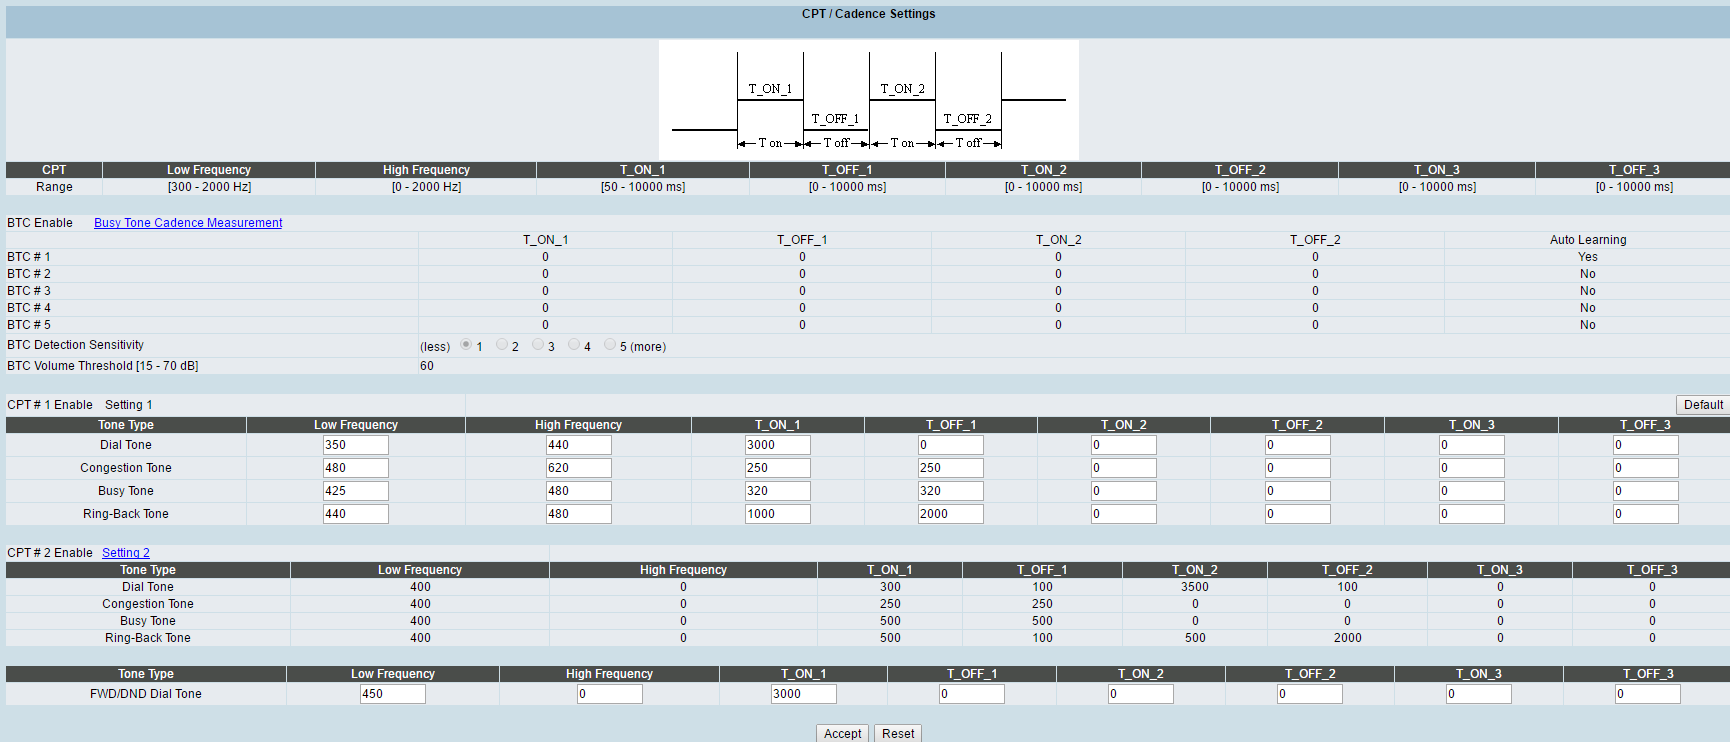
Task: Select sensitivity level 2 radio button
Action: 502,345
